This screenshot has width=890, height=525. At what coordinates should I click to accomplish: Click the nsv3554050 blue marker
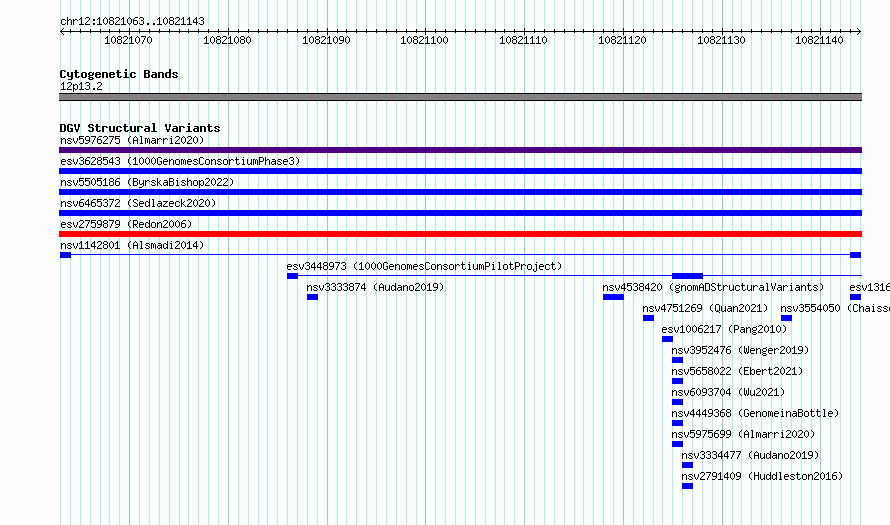[786, 318]
